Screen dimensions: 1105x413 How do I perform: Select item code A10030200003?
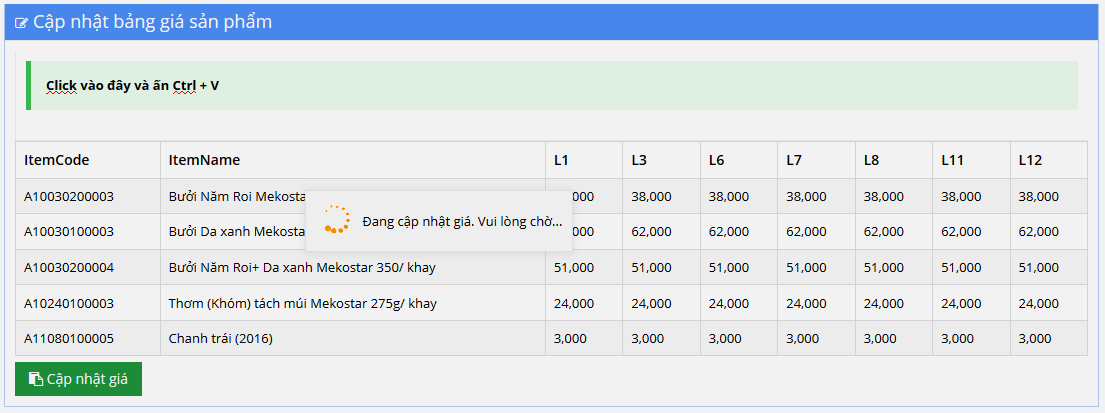click(69, 197)
